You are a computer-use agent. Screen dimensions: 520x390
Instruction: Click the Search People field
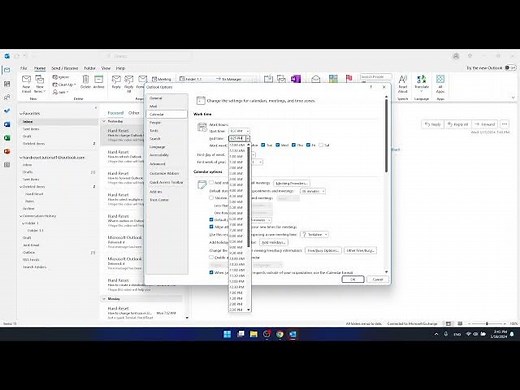click(x=376, y=77)
